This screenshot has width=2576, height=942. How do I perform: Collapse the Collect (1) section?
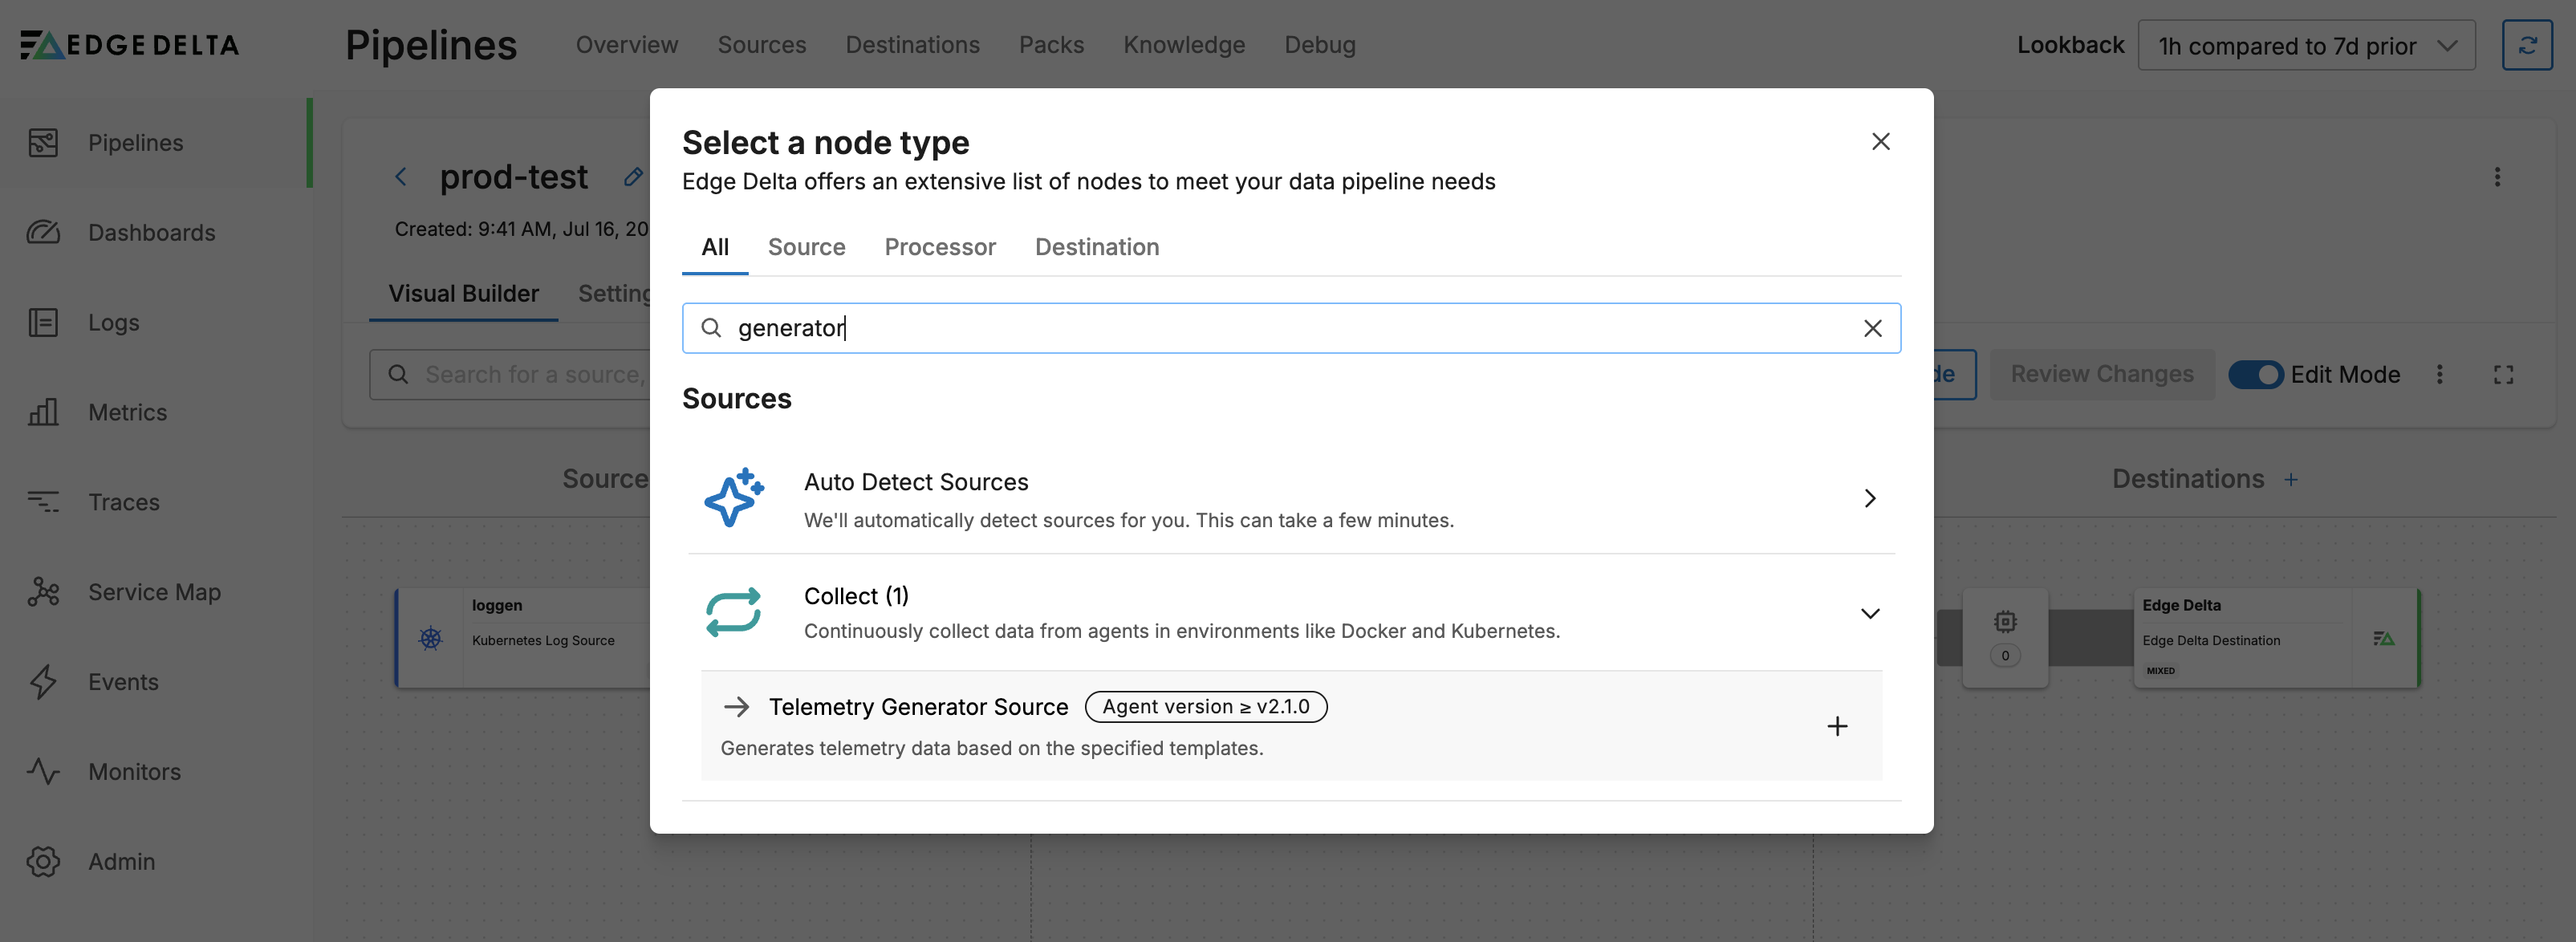pyautogui.click(x=1869, y=613)
